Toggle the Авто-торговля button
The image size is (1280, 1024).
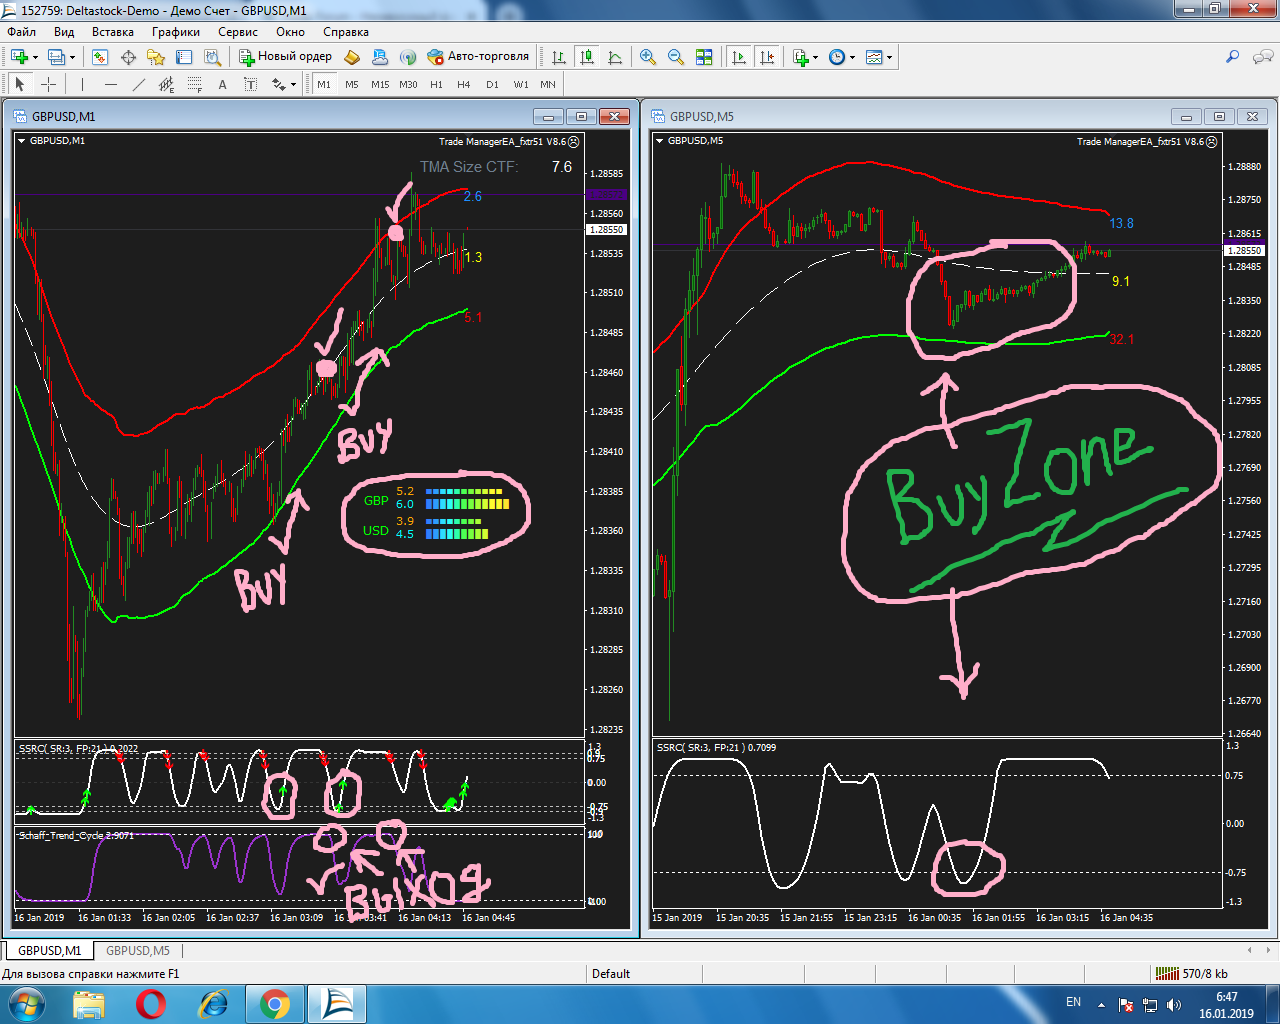478,57
